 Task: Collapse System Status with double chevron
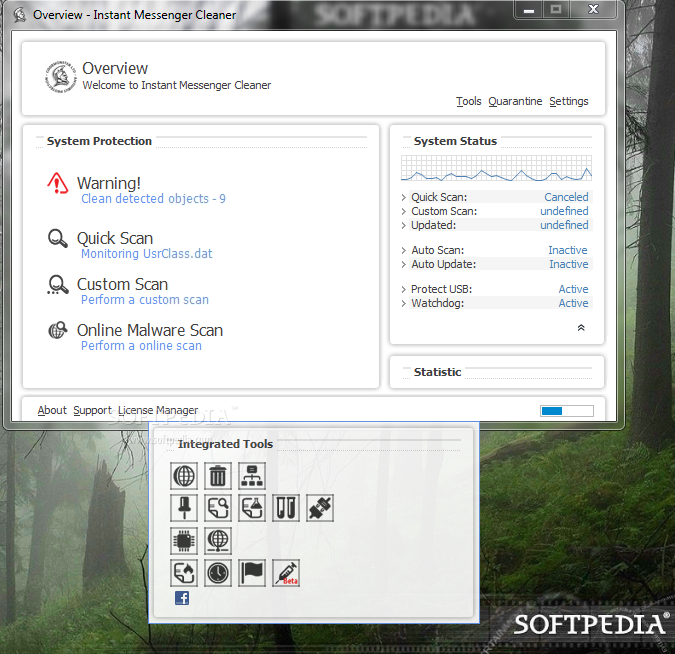tap(581, 328)
